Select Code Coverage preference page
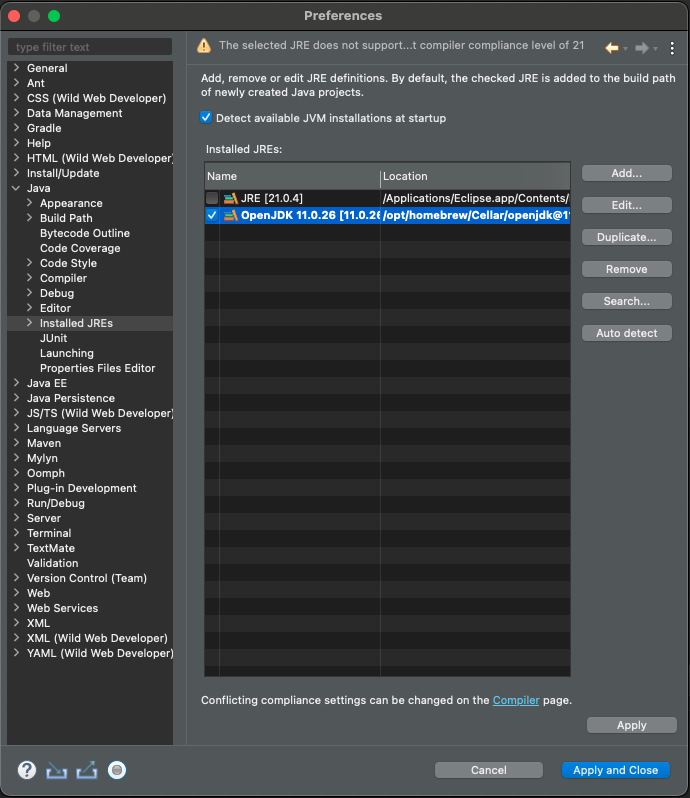 coord(80,248)
